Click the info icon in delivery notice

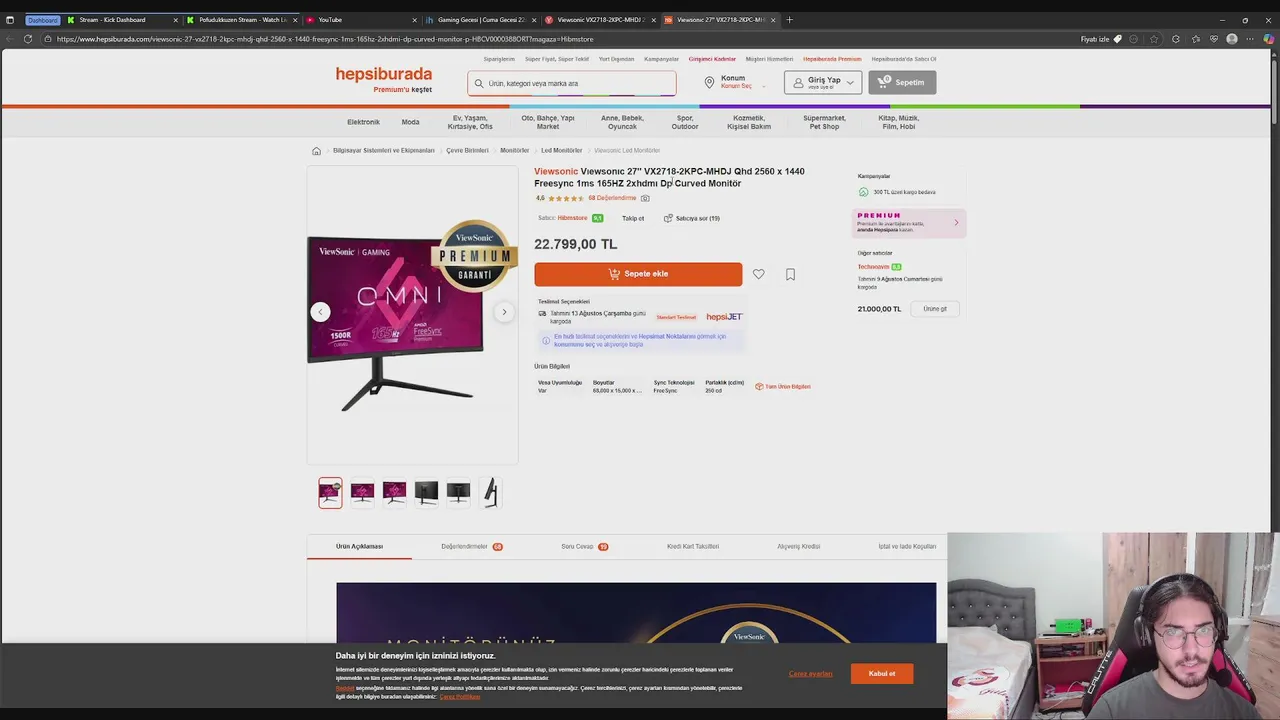click(x=546, y=340)
